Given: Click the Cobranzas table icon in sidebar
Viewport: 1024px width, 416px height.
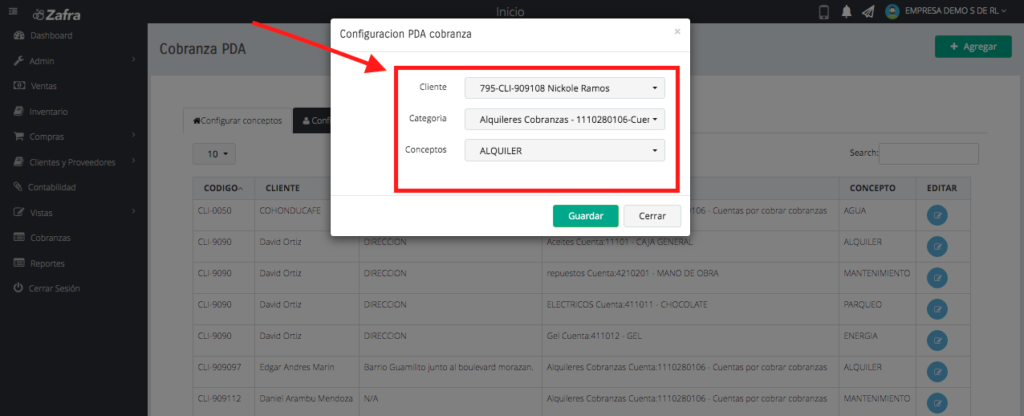Looking at the screenshot, I should pos(19,238).
